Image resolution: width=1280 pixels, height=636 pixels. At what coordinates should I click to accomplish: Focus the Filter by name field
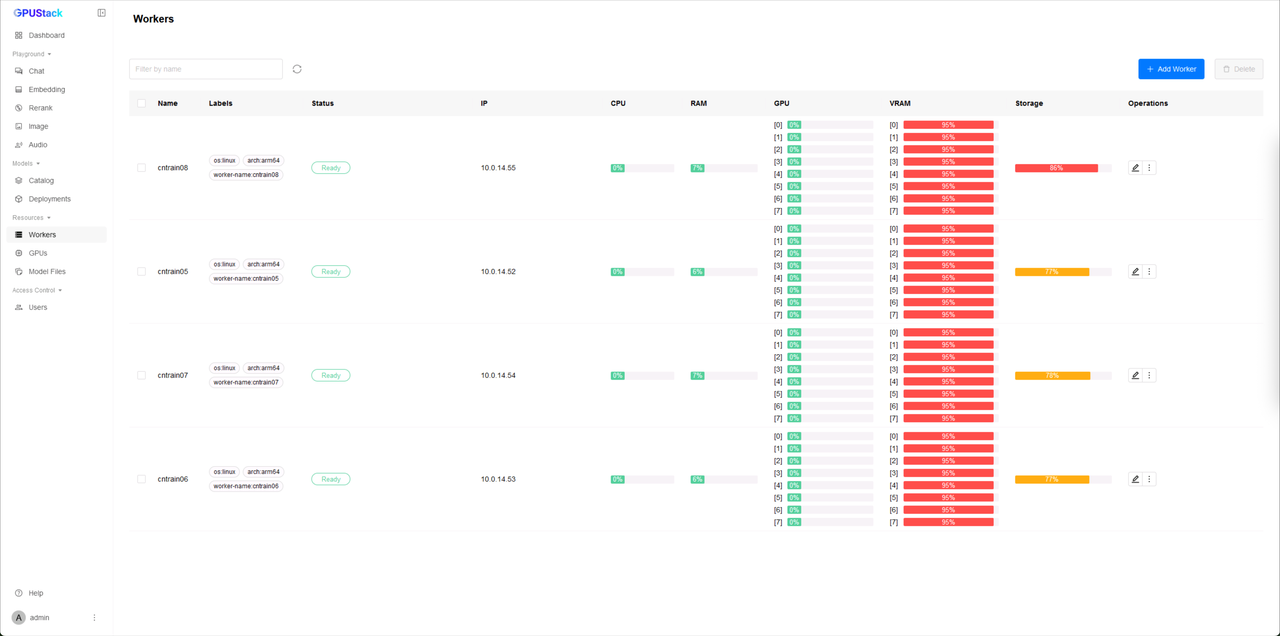click(206, 69)
